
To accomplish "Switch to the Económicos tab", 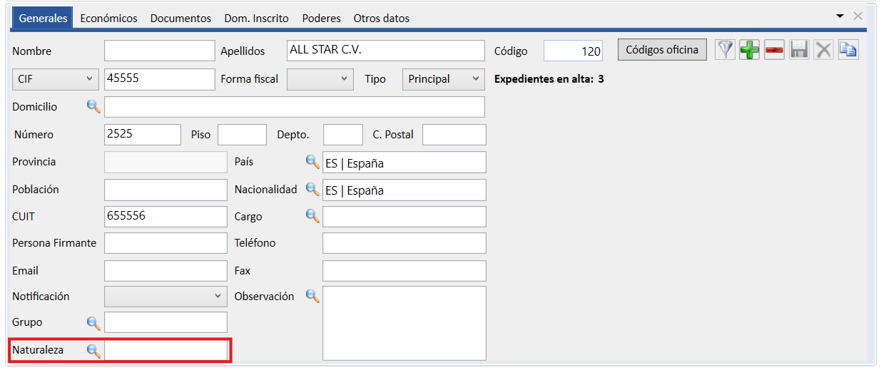I will 108,19.
